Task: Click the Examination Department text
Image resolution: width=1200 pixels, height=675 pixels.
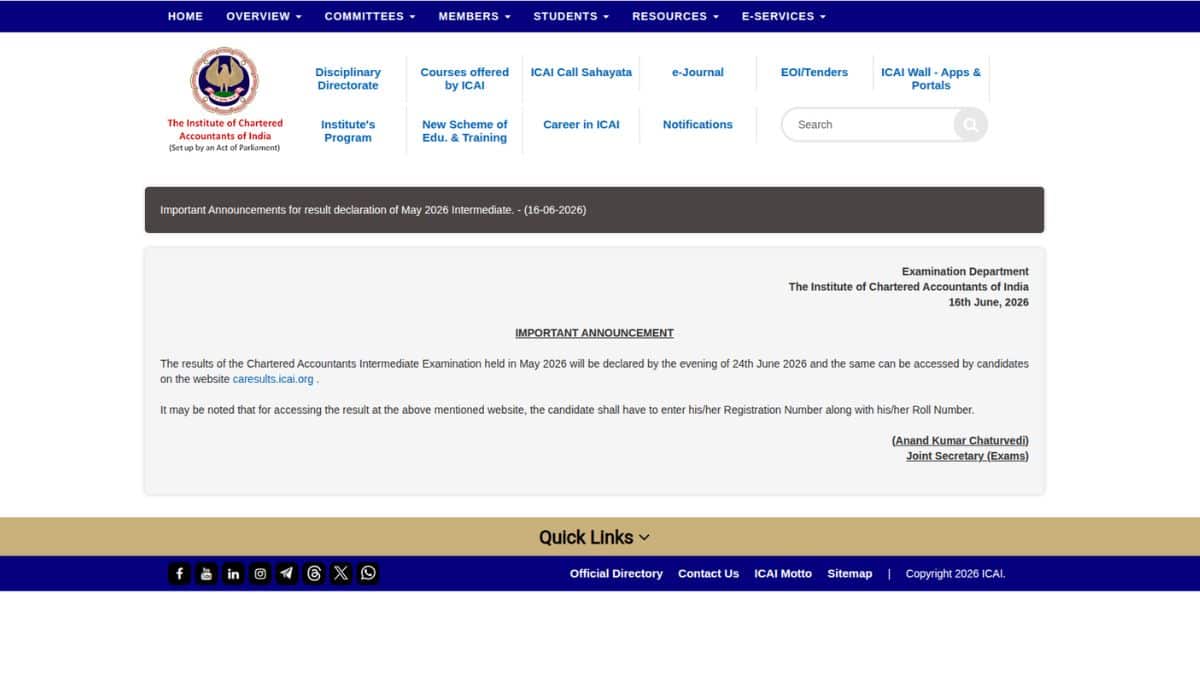Action: click(x=965, y=271)
